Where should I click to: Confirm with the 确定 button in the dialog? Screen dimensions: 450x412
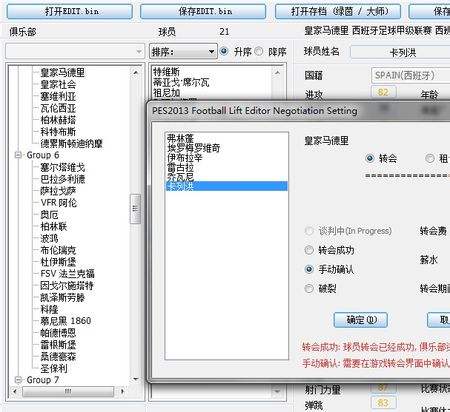[x=361, y=320]
